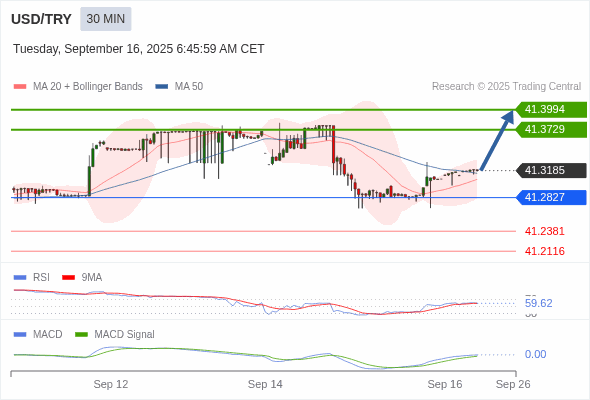This screenshot has width=590, height=400.
Task: Click the Research © 2025 Trading Central text
Action: pyautogui.click(x=506, y=87)
